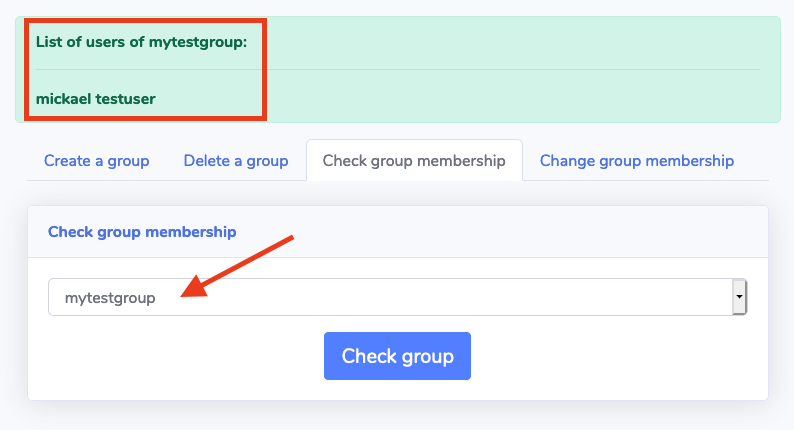Click the red highlight box's bottom border
The height and width of the screenshot is (430, 794).
[x=145, y=118]
